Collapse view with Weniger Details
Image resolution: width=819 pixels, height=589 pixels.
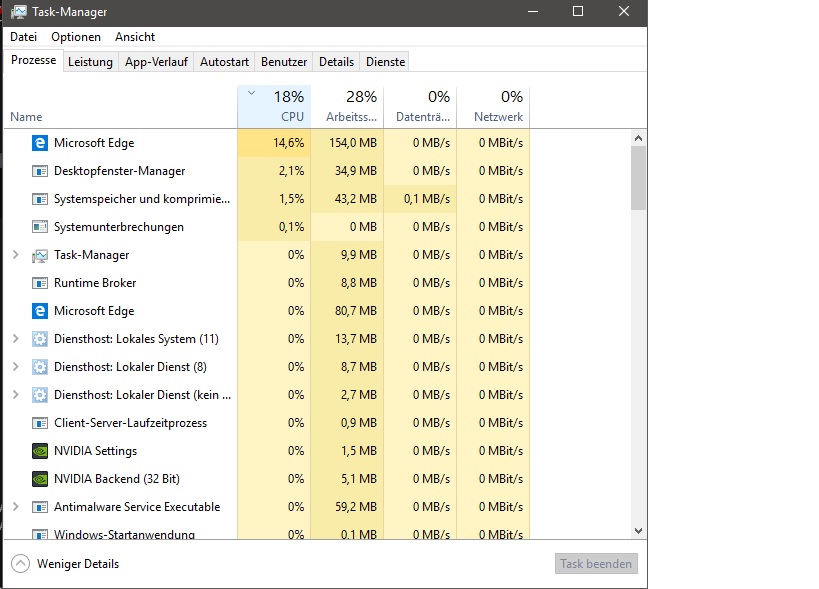coord(66,564)
